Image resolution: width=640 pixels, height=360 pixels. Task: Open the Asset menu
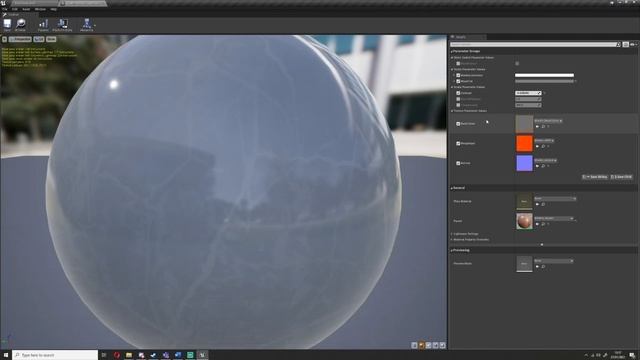(x=26, y=9)
